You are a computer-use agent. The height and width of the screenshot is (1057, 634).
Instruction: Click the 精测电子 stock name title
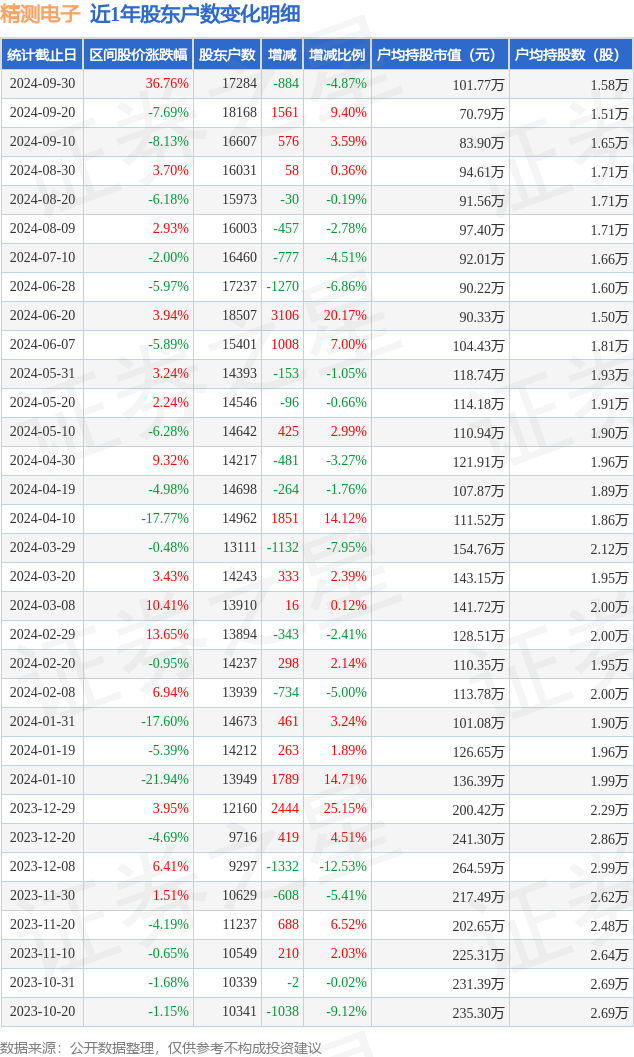point(41,14)
